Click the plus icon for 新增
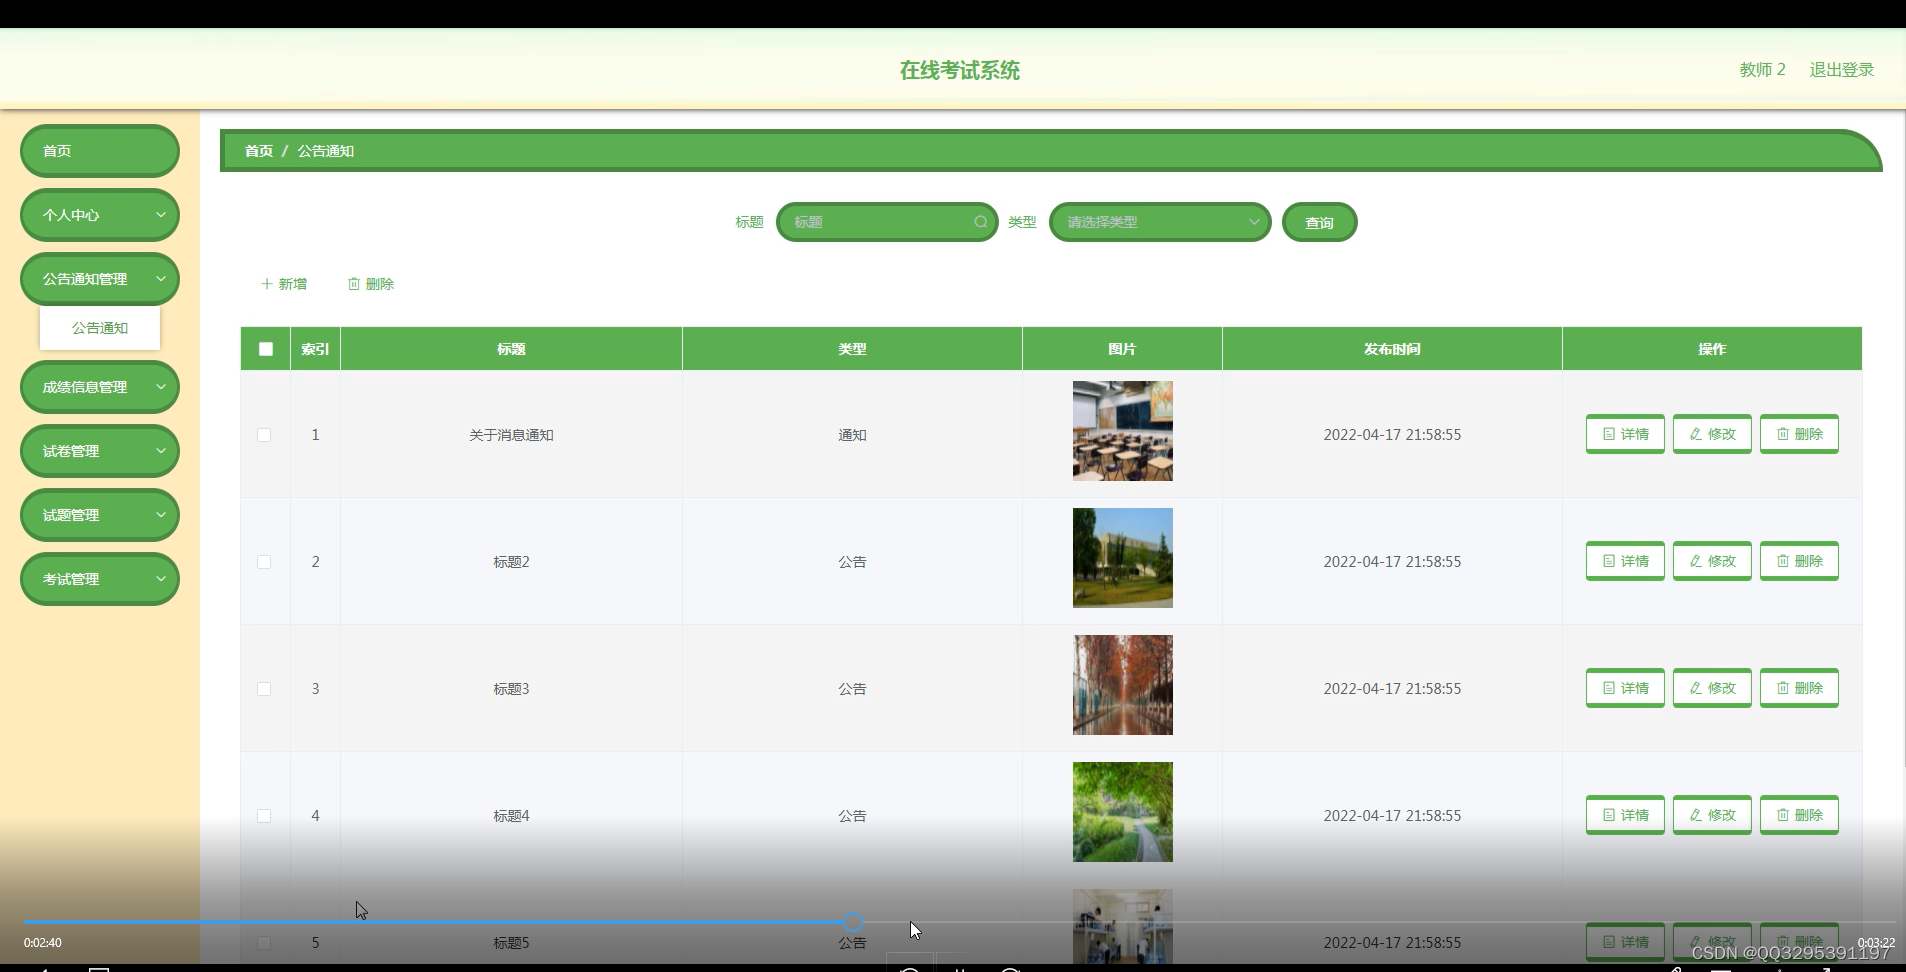Viewport: 1906px width, 972px height. (267, 284)
